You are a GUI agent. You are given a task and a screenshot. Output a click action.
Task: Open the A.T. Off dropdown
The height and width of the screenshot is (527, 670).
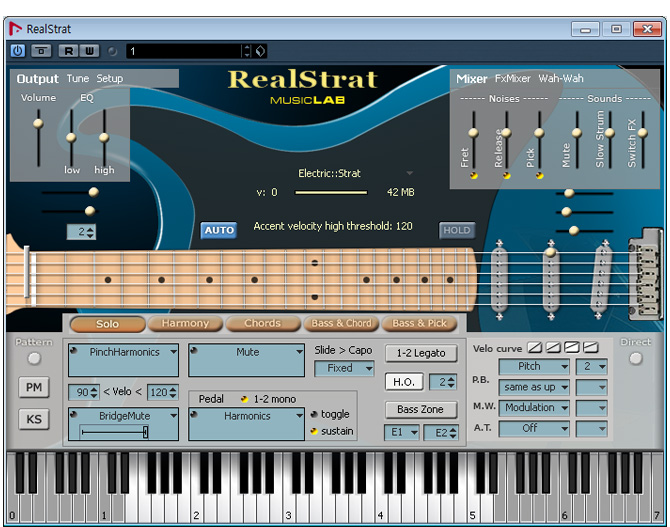(534, 428)
